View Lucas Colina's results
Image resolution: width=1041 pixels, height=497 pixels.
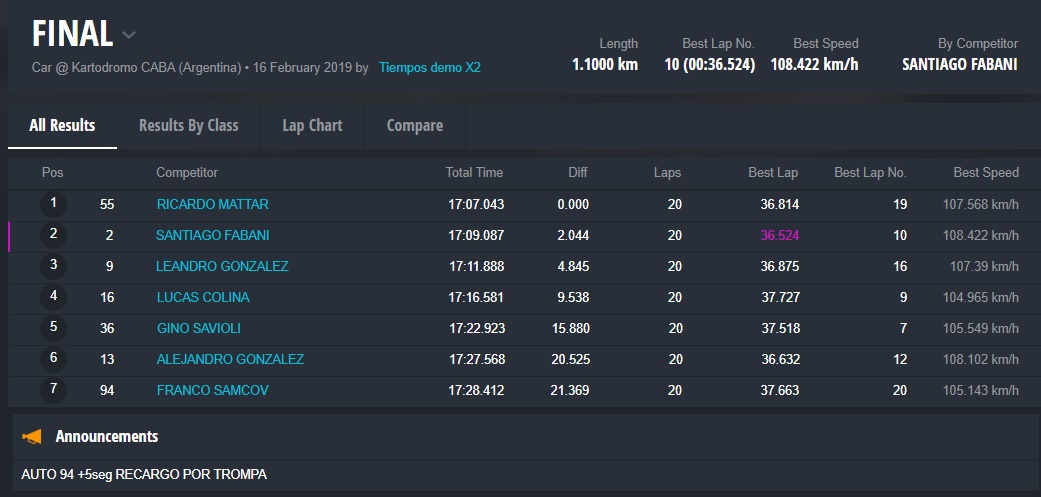point(203,297)
